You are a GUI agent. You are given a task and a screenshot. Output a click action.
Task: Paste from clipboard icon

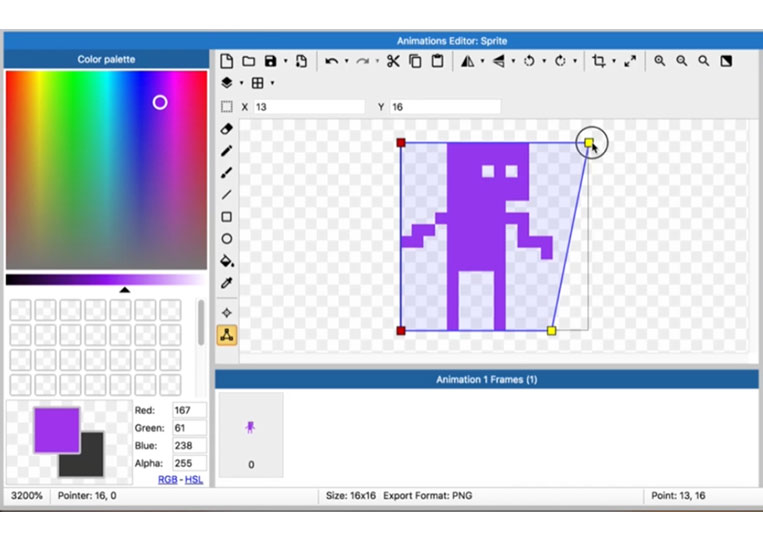(x=437, y=61)
